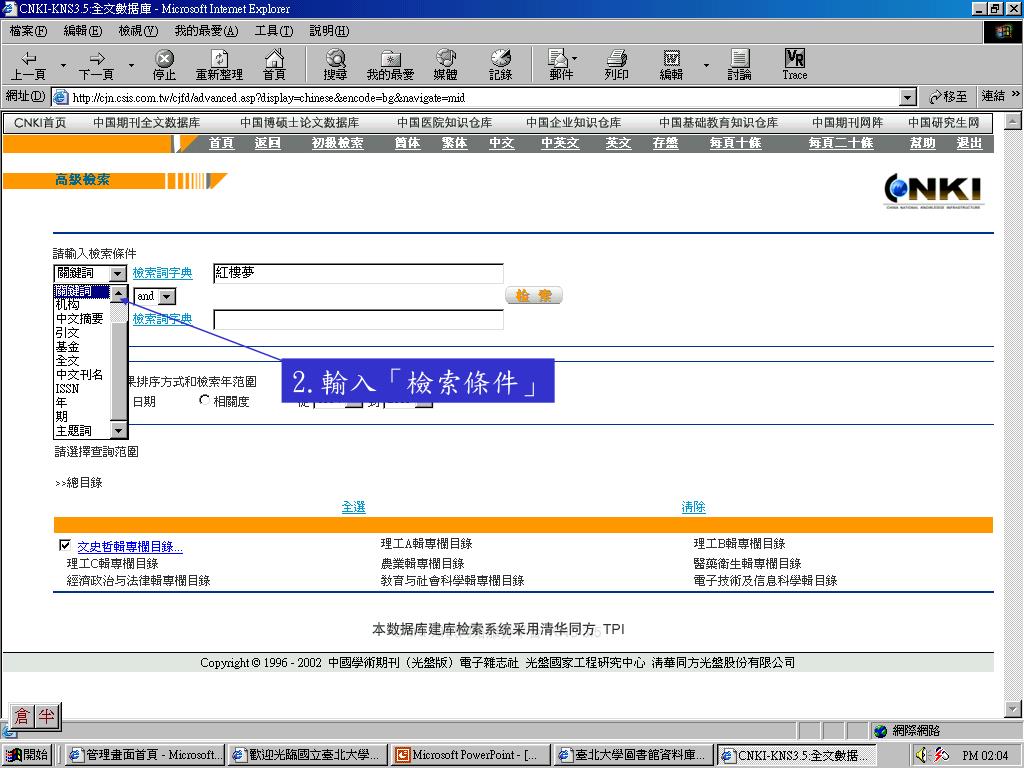Go forward with the 下一頁 toolbar icon
This screenshot has height=768, width=1024.
pyautogui.click(x=96, y=65)
